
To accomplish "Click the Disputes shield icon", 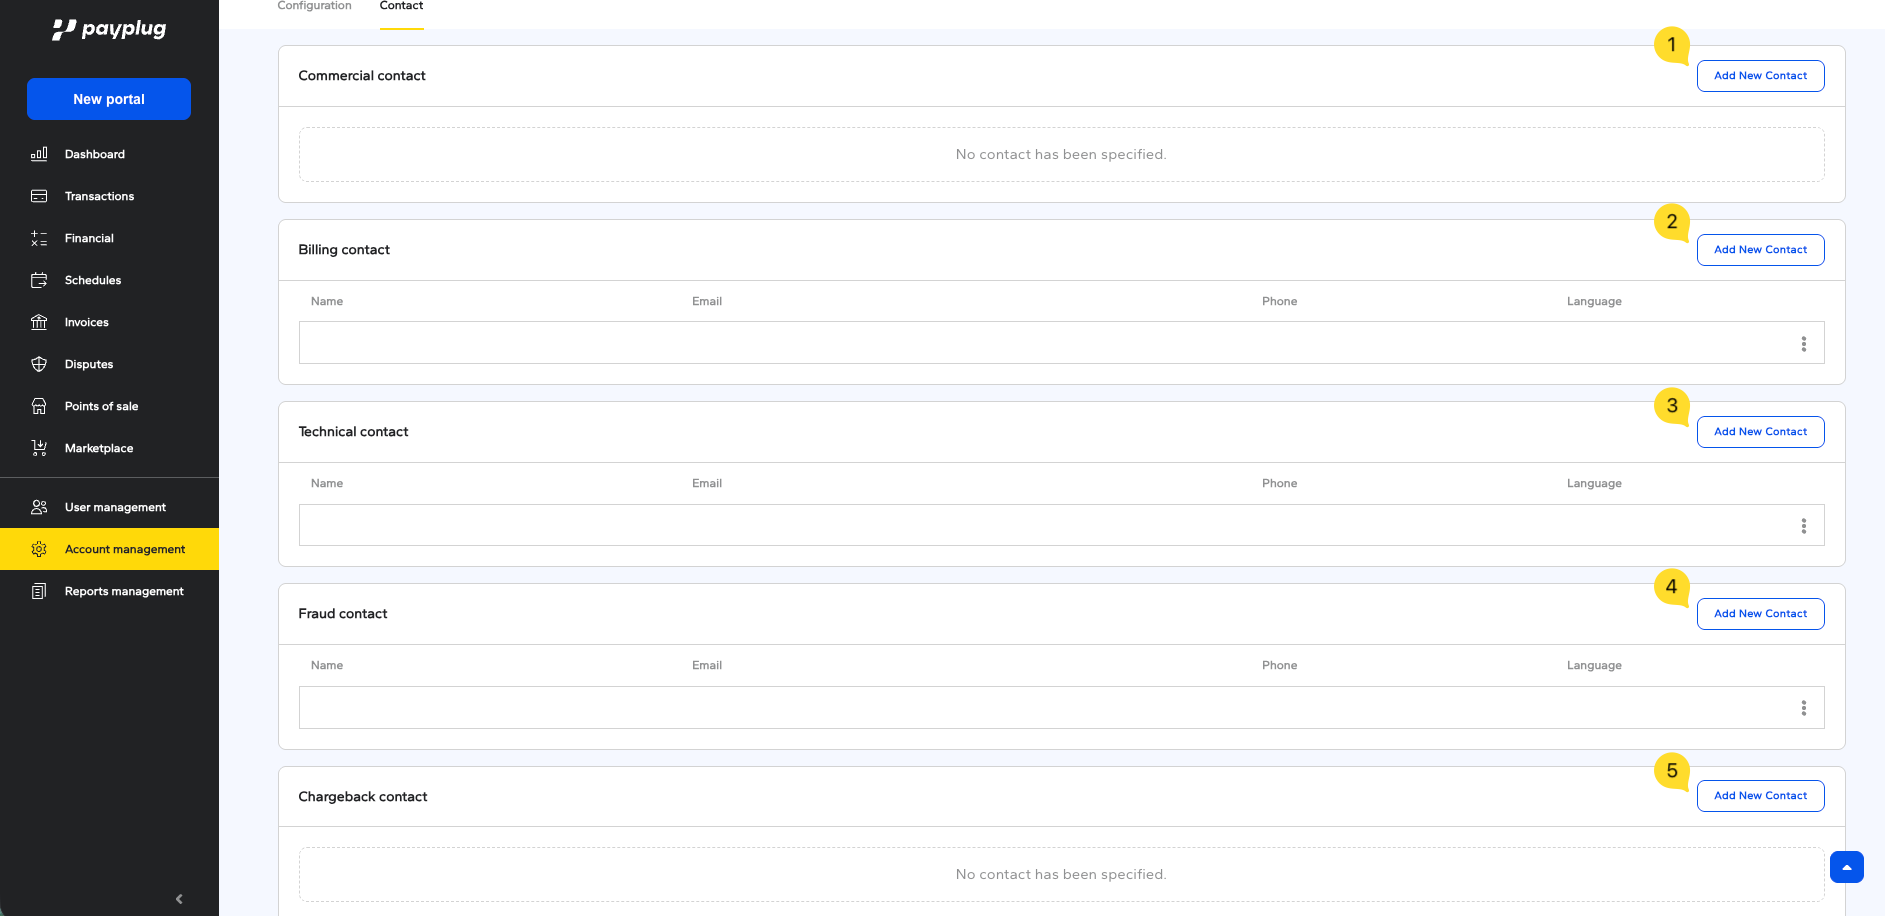I will coord(39,364).
